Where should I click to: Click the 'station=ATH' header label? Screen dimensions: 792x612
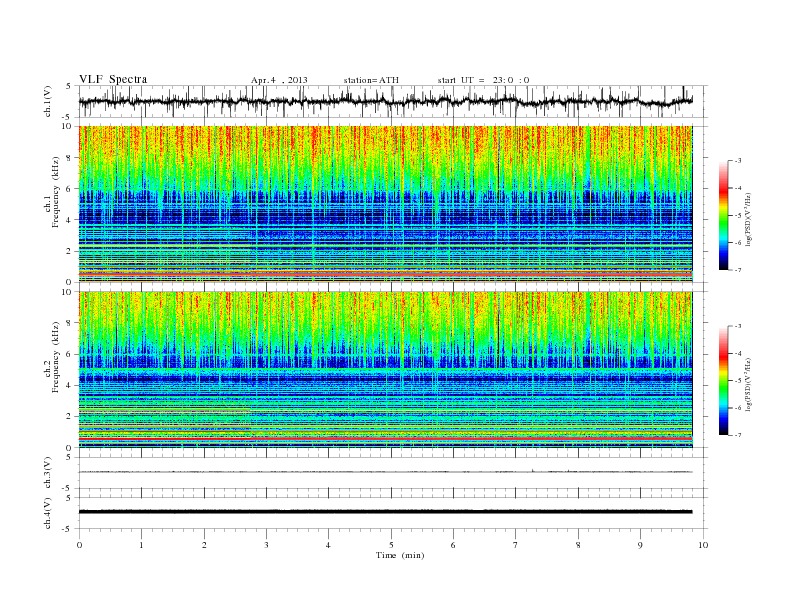coord(371,80)
